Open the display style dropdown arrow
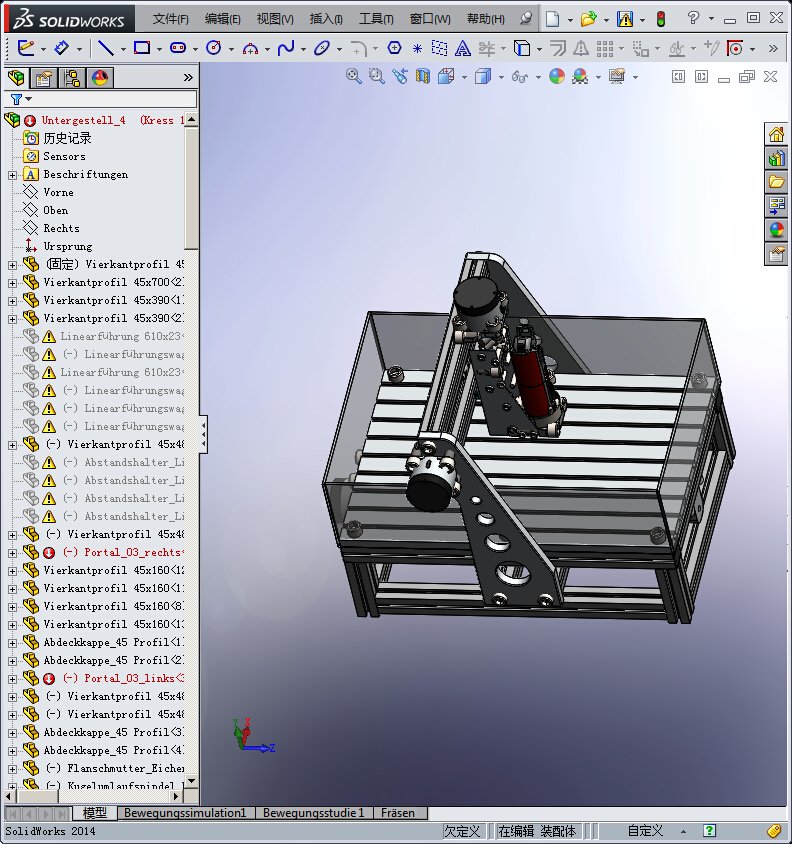This screenshot has width=792, height=844. click(x=501, y=78)
